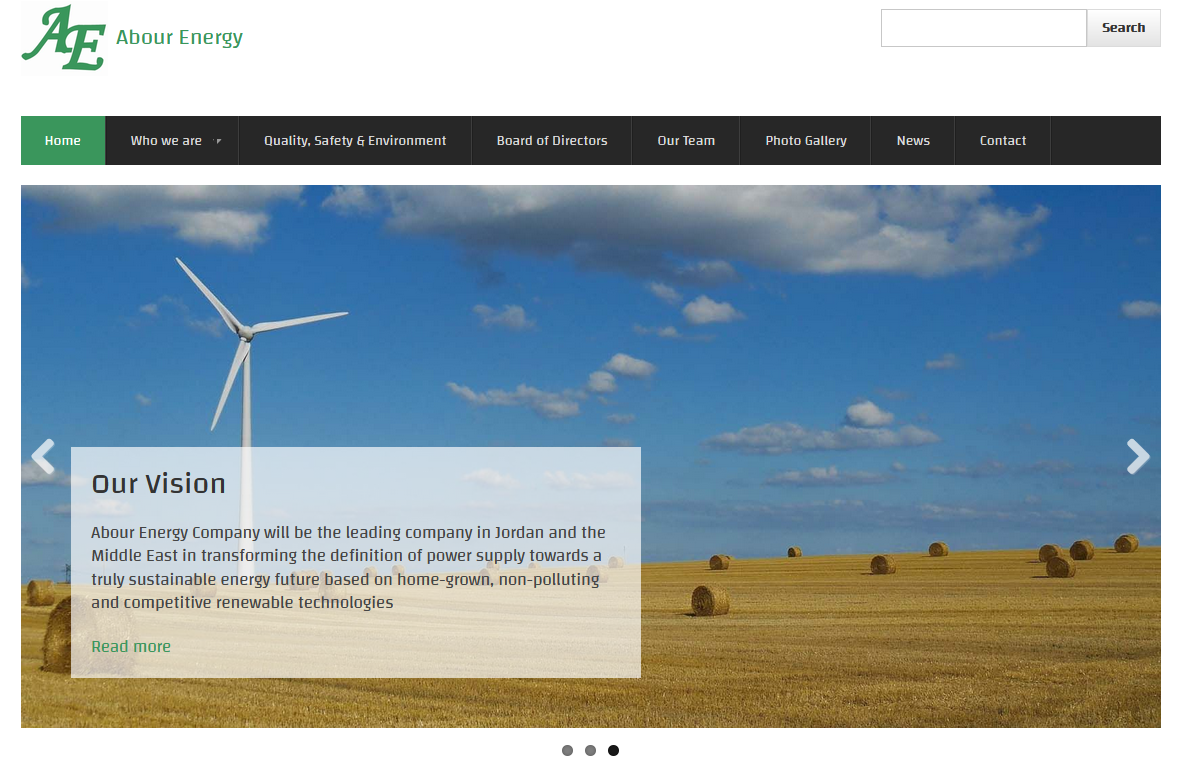1191x764 pixels.
Task: Select the second slider pagination dot
Action: [590, 750]
